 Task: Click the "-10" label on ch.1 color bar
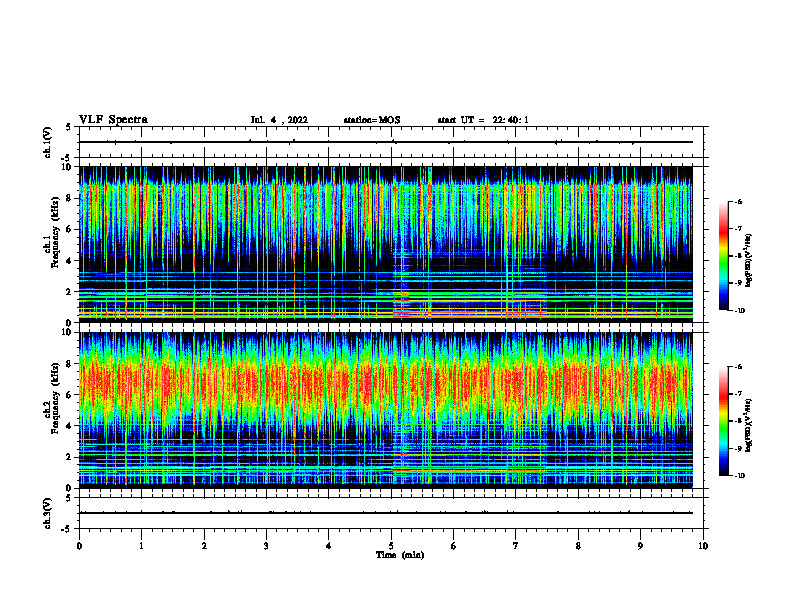click(740, 311)
